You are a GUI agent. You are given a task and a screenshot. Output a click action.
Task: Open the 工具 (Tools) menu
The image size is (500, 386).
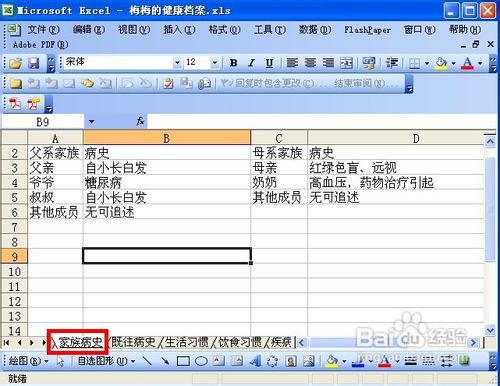(x=270, y=30)
